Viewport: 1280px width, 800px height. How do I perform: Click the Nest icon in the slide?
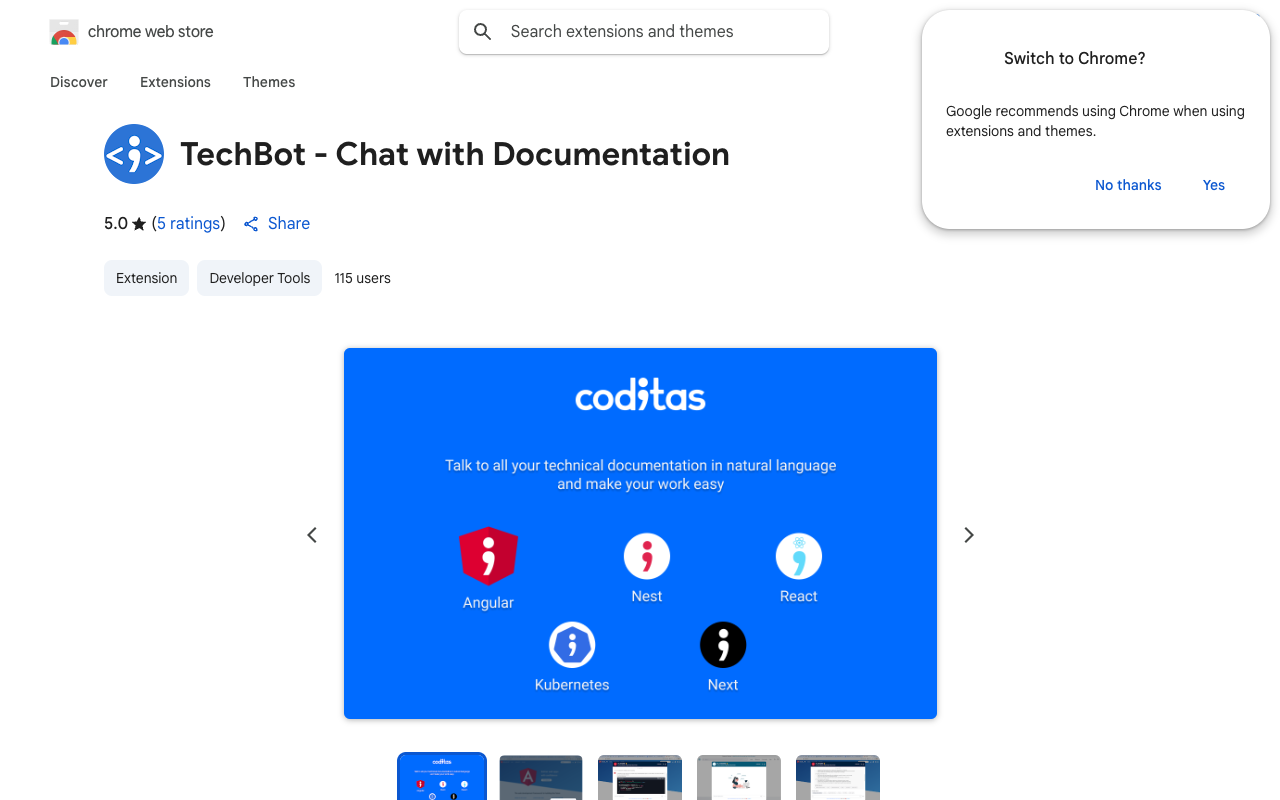pyautogui.click(x=647, y=556)
